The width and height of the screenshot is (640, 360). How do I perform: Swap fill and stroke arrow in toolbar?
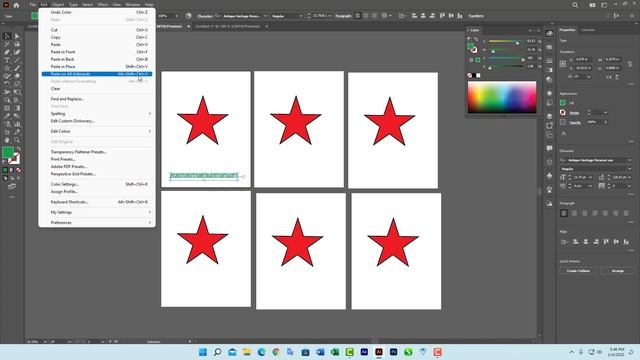click(18, 149)
